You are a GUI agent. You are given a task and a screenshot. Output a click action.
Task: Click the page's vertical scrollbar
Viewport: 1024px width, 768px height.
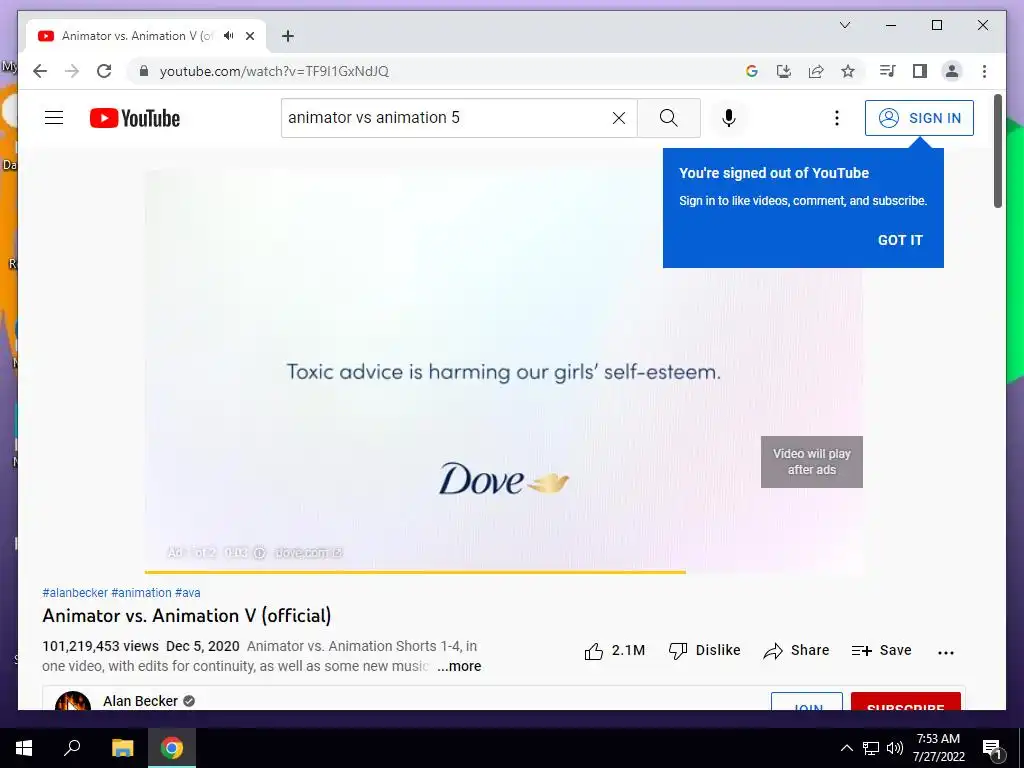click(x=998, y=151)
